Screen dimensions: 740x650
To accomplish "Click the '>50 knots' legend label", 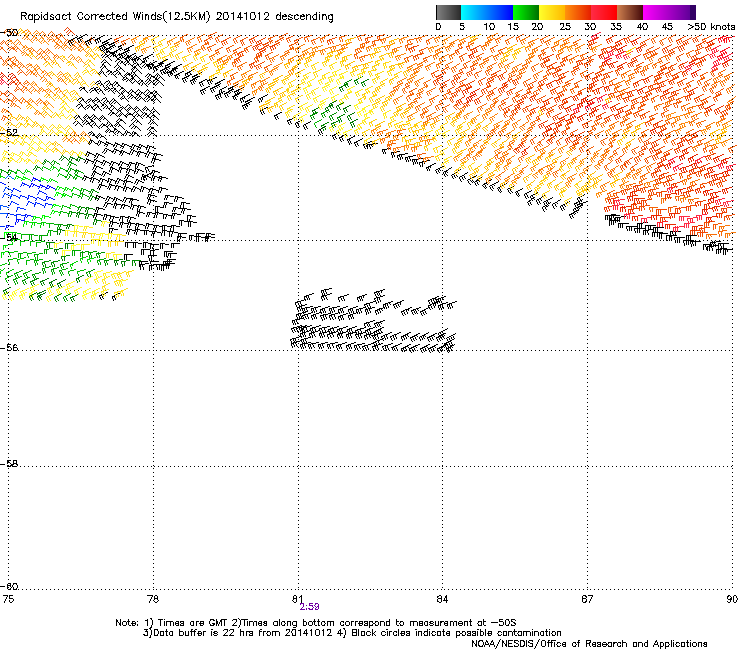I will [711, 27].
